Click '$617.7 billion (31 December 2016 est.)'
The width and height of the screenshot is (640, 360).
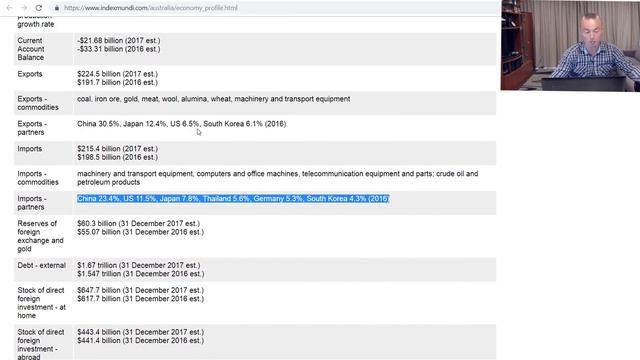(140, 299)
